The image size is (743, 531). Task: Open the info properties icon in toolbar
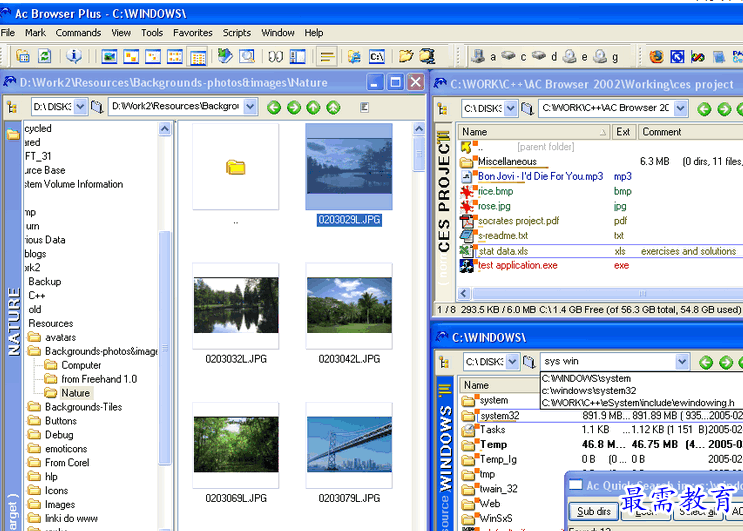tap(73, 56)
